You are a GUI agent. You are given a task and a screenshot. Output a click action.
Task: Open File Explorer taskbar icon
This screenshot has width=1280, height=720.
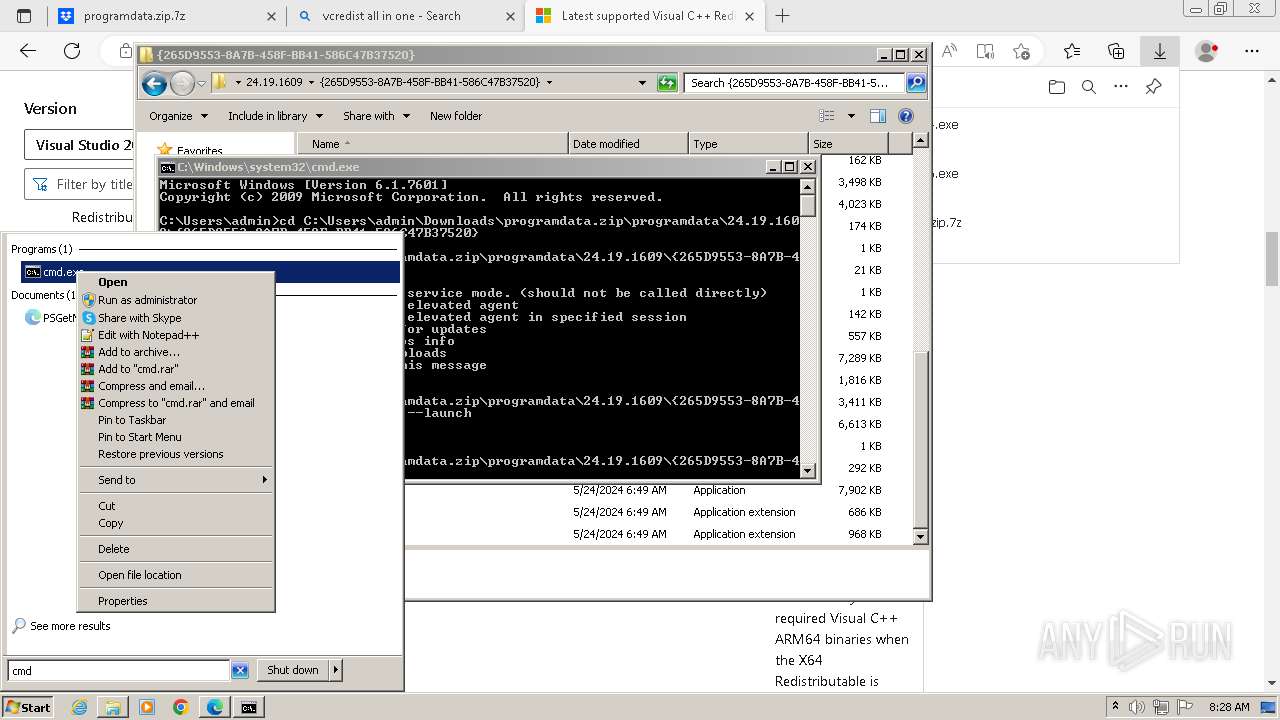coord(113,707)
